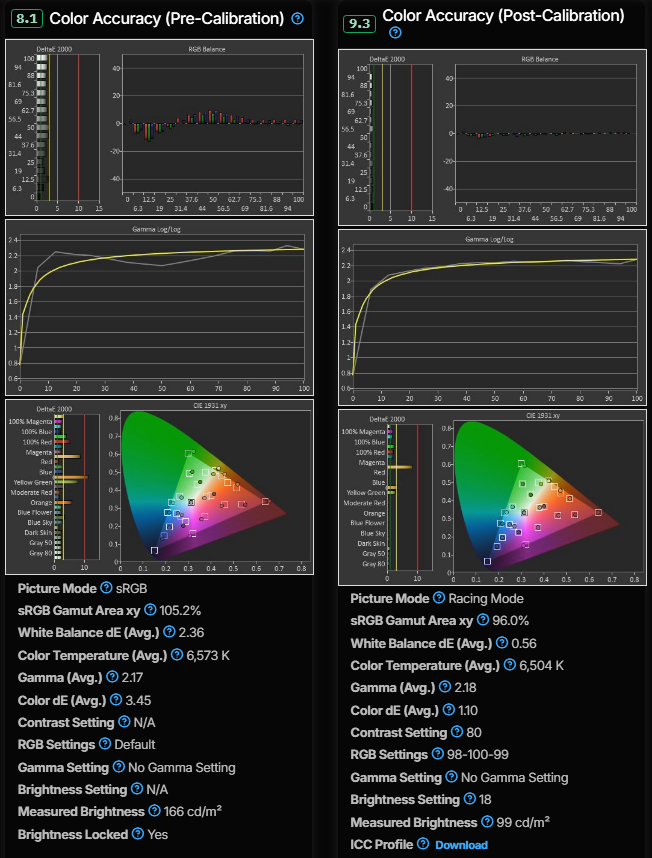Click the Color Accuracy (Pre-Calibration) heading
The image size is (652, 858).
coord(167,19)
